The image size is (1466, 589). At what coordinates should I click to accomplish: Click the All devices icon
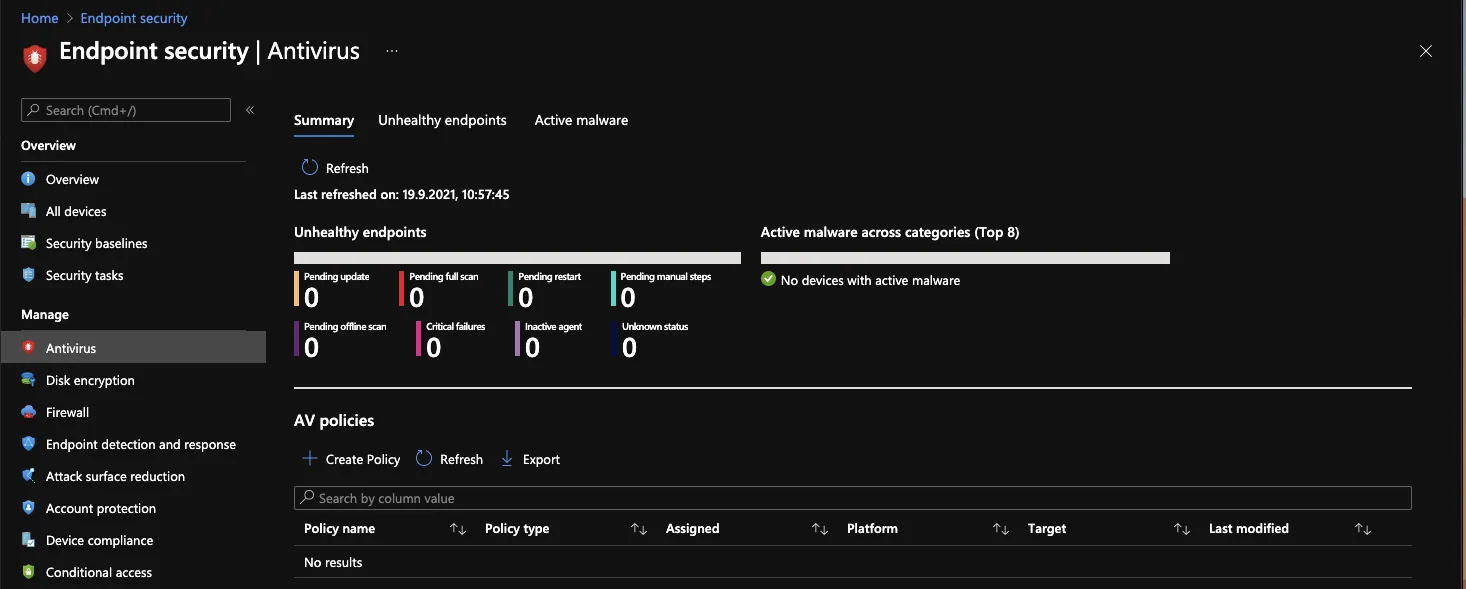click(28, 211)
